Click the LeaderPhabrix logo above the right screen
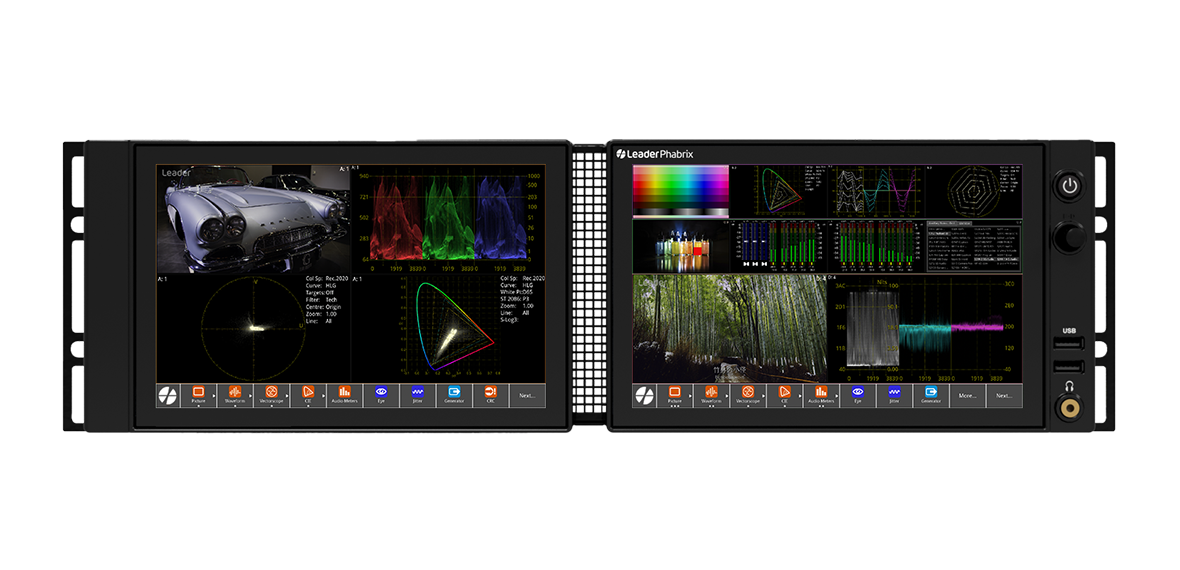 (x=655, y=154)
